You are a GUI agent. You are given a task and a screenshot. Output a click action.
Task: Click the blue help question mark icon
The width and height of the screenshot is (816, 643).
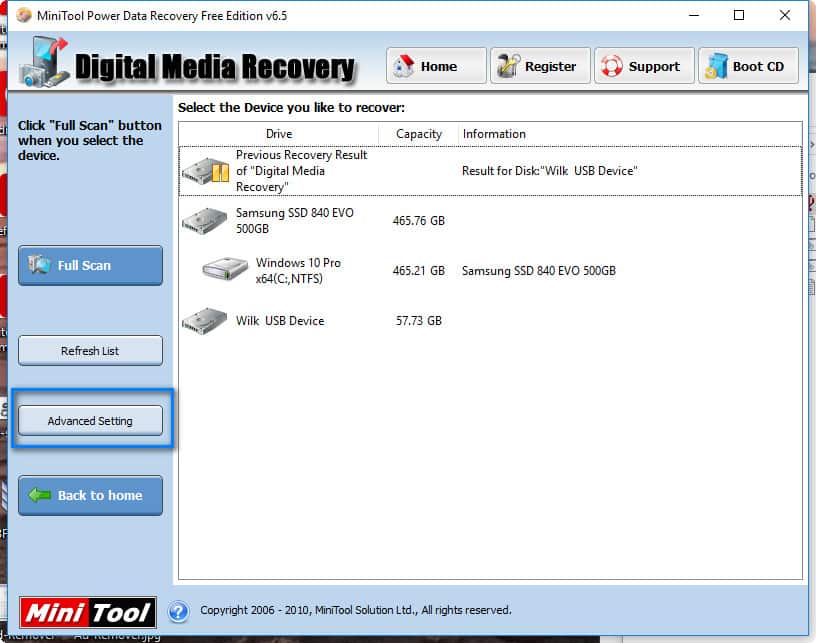178,610
